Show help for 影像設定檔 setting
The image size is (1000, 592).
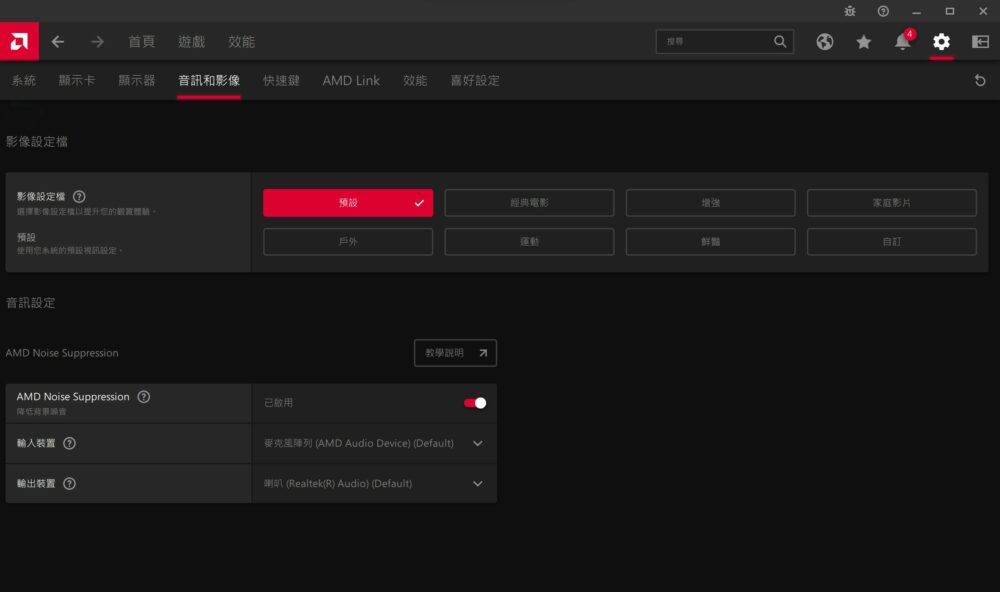click(x=79, y=196)
